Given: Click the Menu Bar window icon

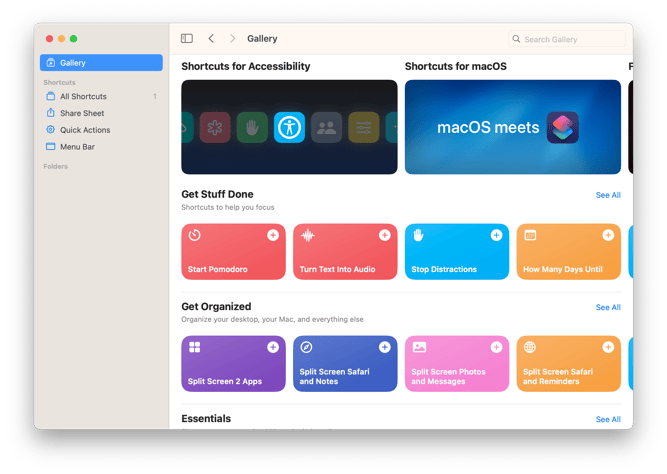Looking at the screenshot, I should (x=51, y=146).
